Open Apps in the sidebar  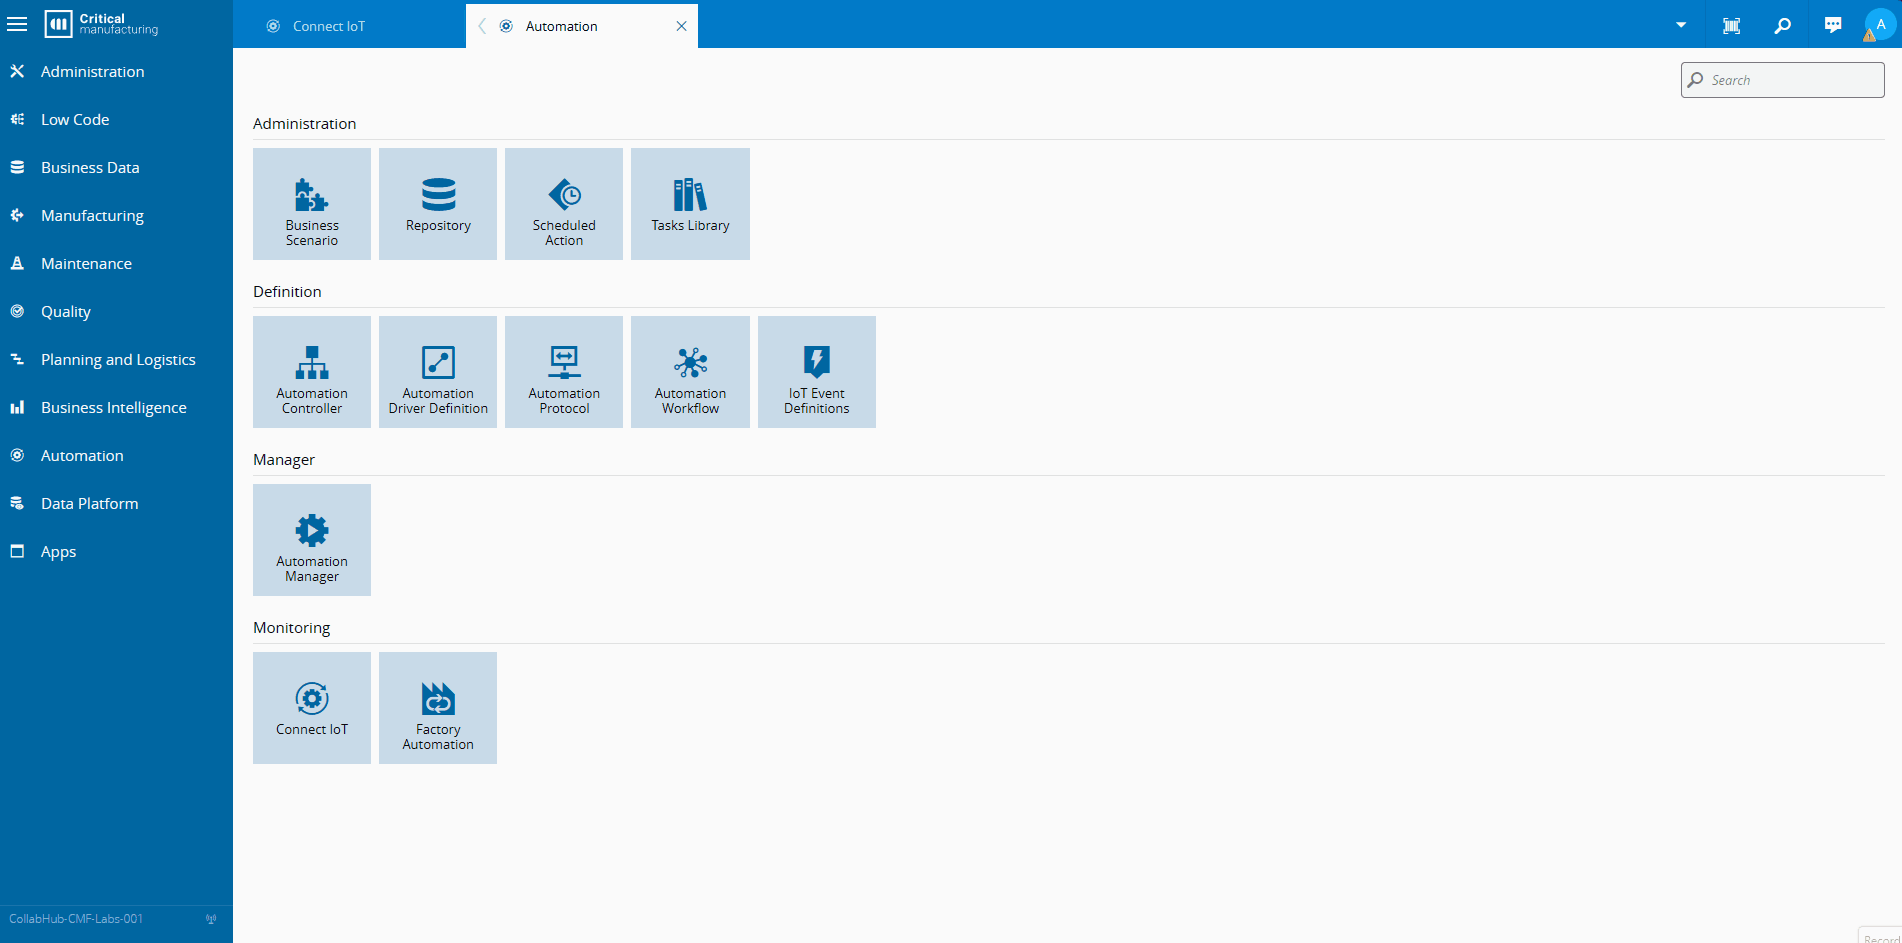[116, 552]
